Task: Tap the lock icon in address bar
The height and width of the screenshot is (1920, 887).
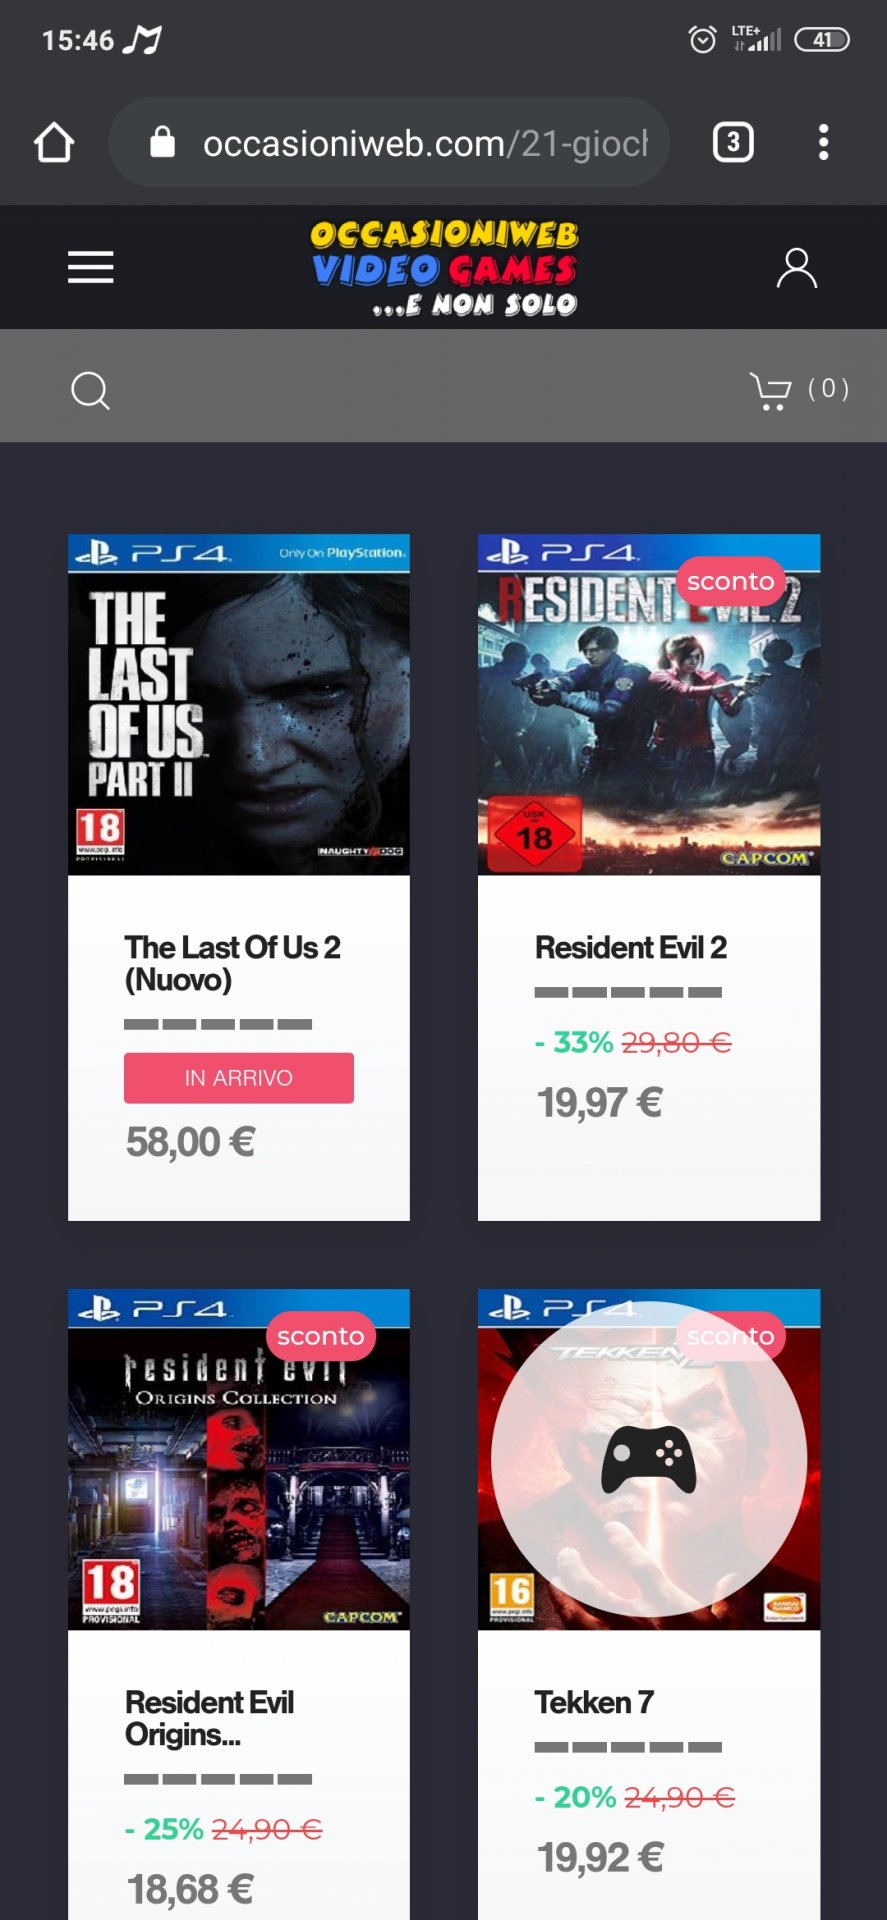Action: pos(162,143)
